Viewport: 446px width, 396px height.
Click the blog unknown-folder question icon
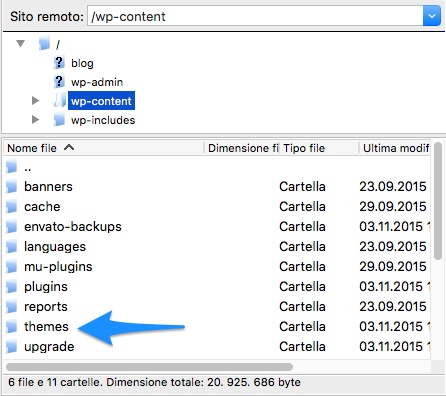[x=59, y=63]
